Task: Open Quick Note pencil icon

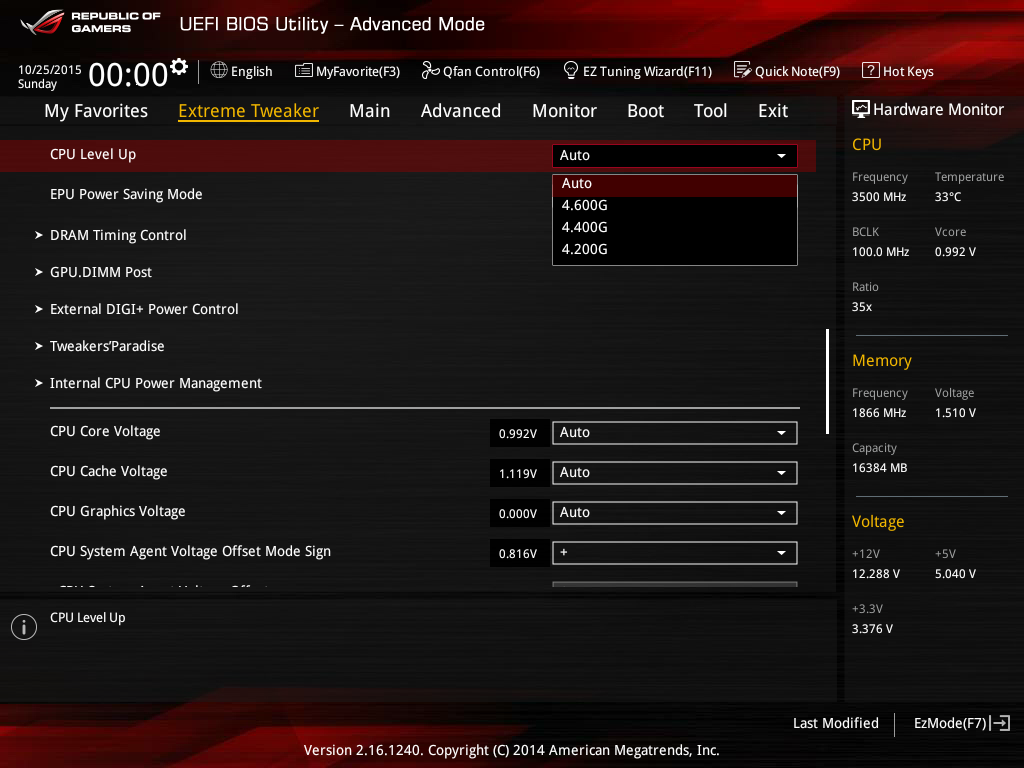Action: pyautogui.click(x=743, y=70)
